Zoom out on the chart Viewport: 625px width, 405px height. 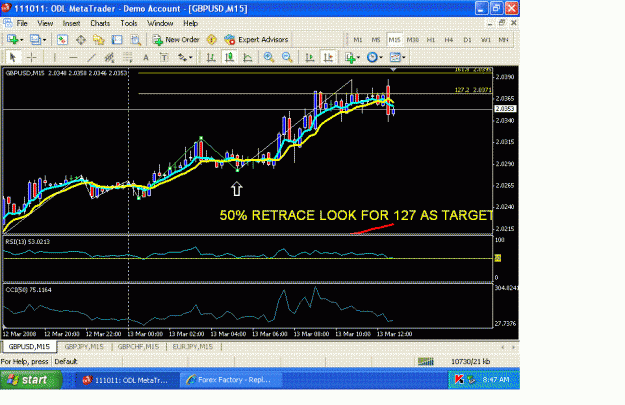pos(287,57)
